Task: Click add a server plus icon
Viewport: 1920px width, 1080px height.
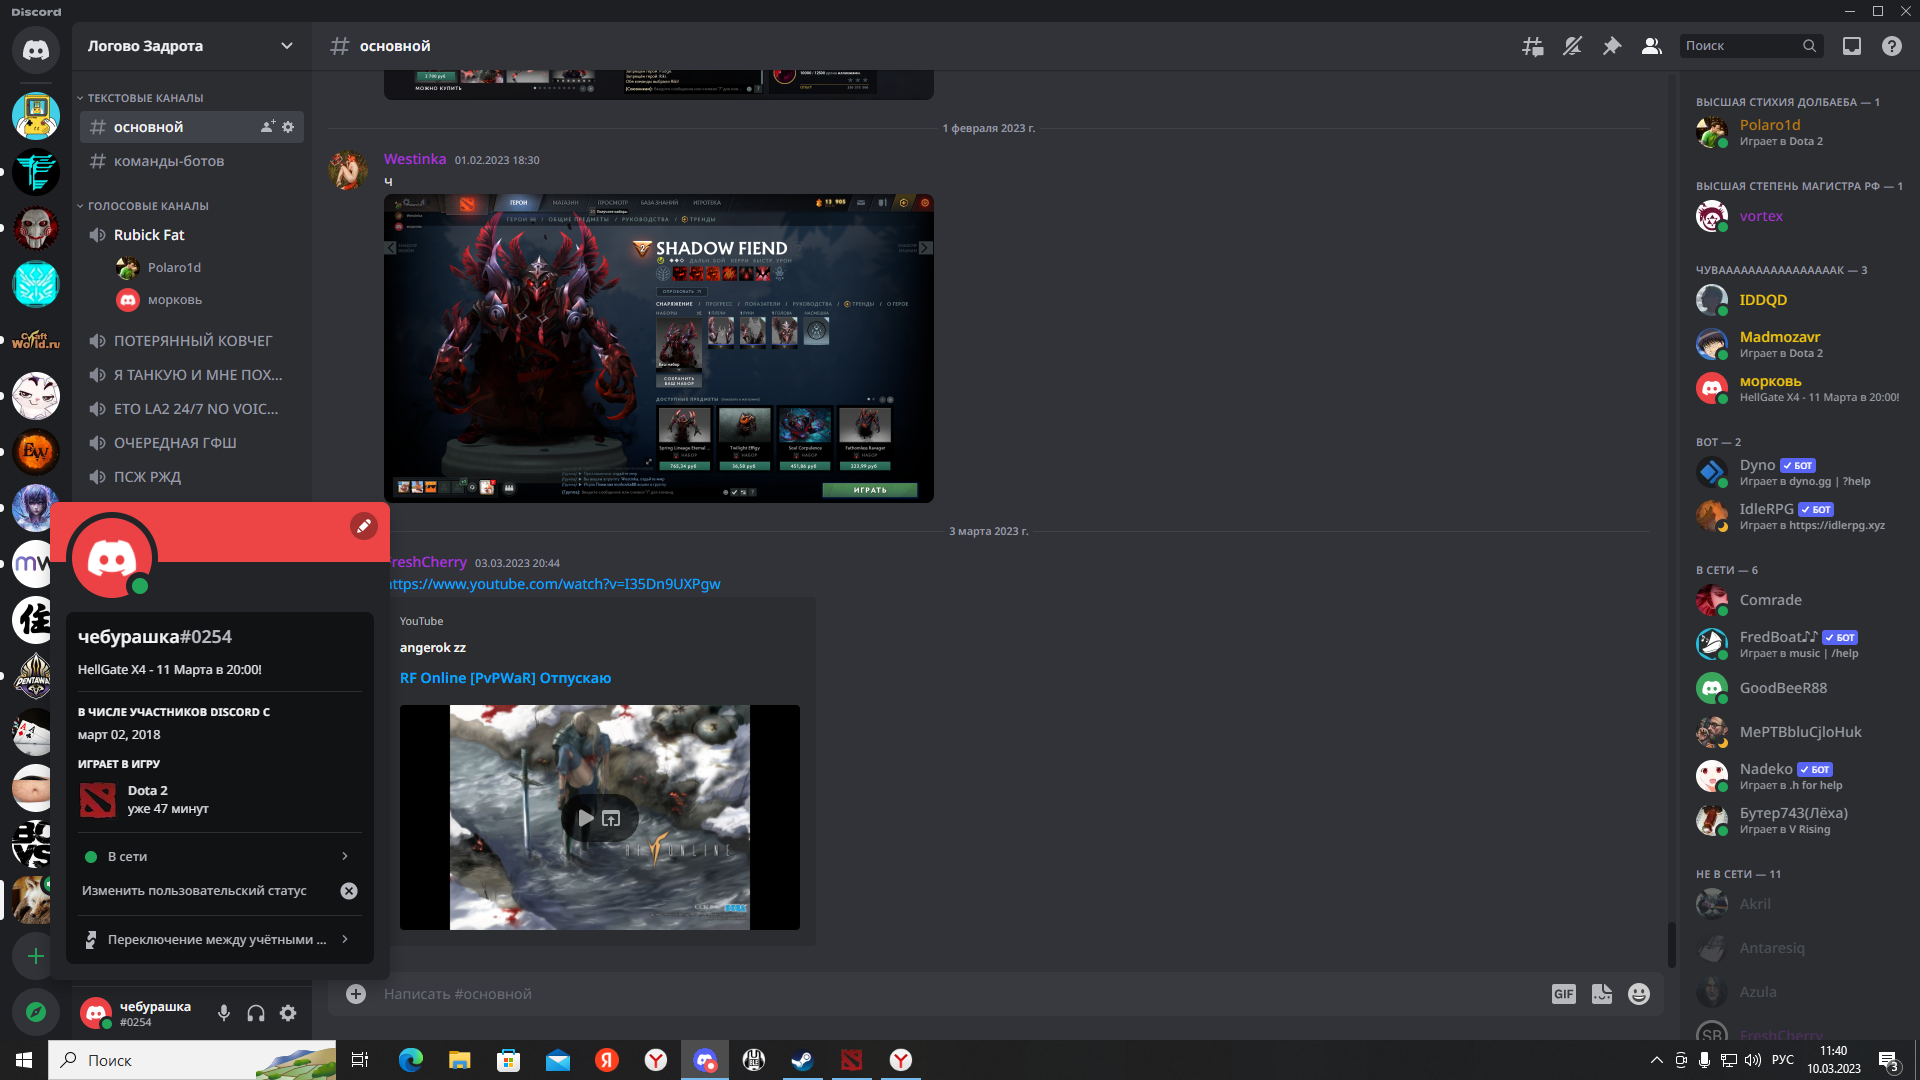Action: 36,956
